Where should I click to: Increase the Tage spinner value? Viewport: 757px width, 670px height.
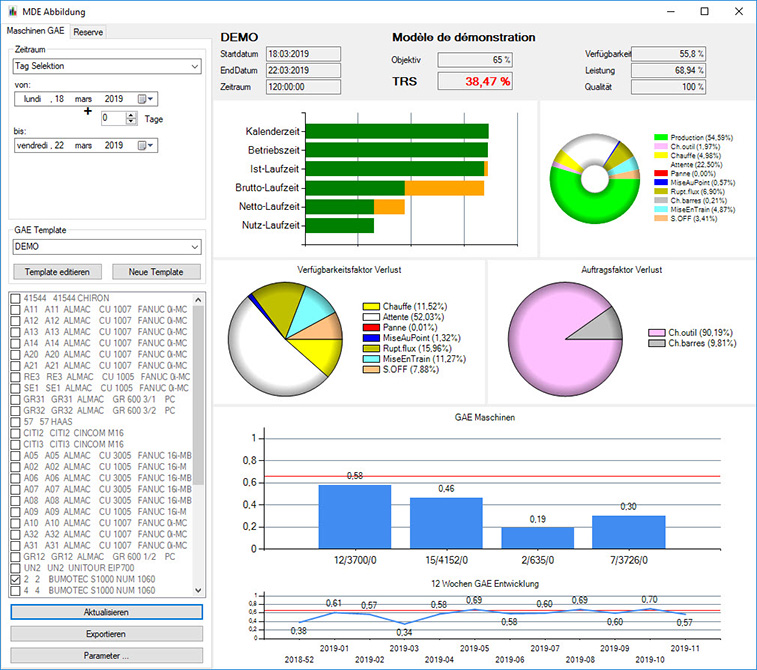(x=133, y=114)
